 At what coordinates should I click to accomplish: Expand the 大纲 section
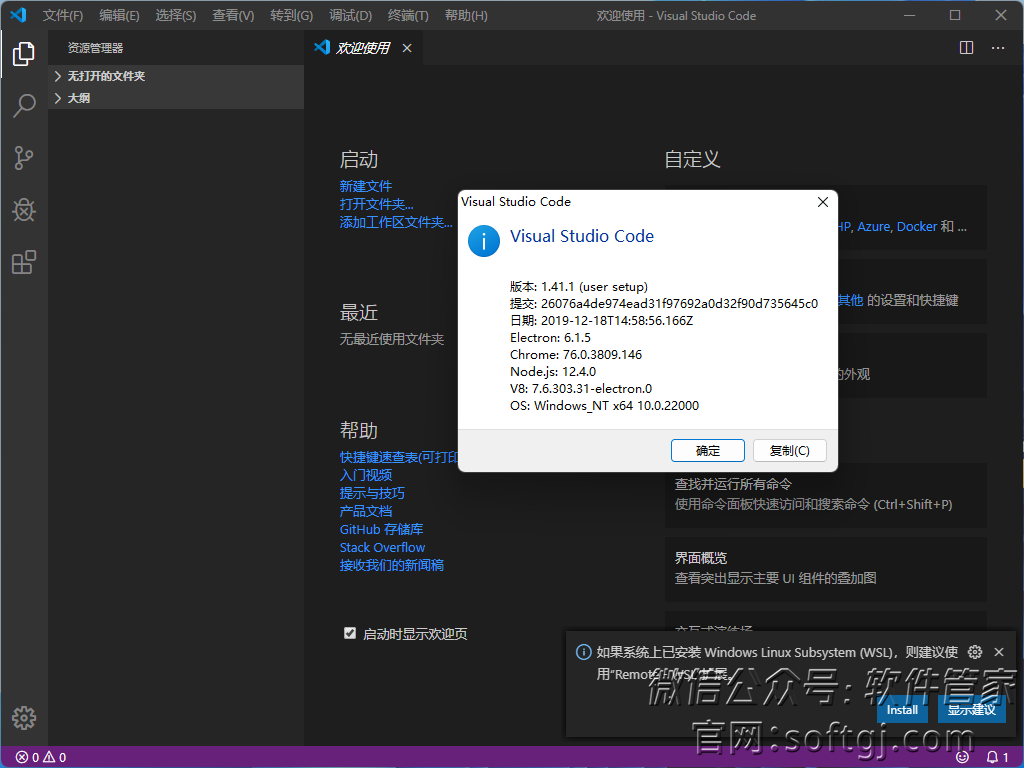pos(176,98)
